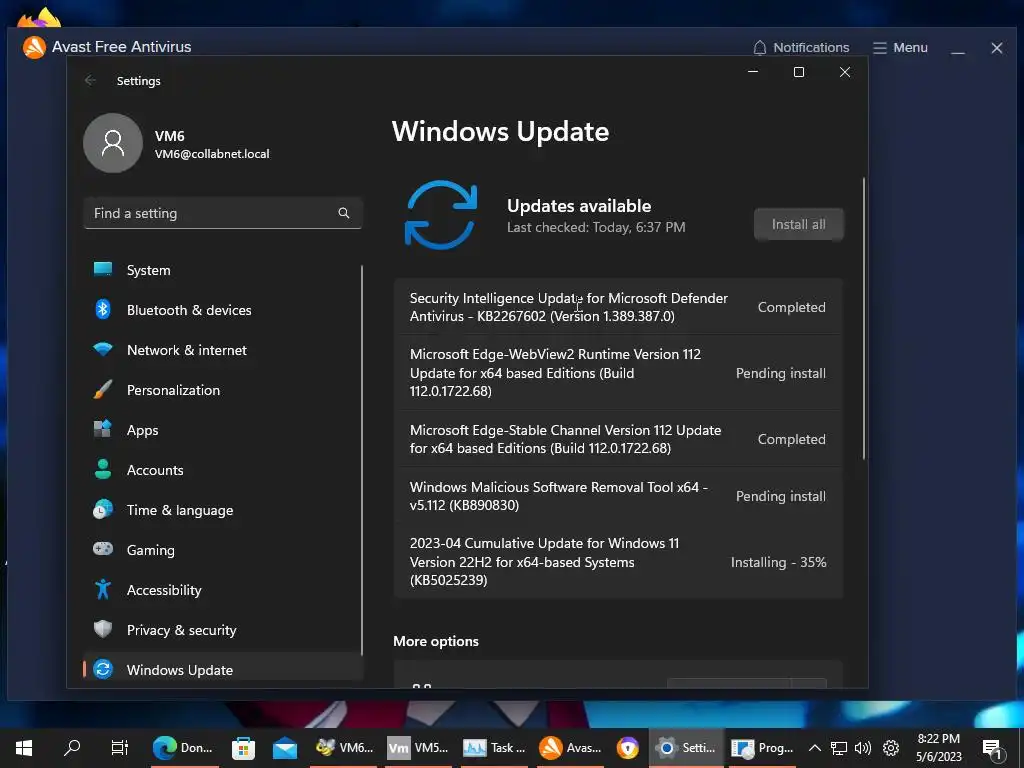The image size is (1024, 768).
Task: Click the settings sidebar scrollbar
Action: [362, 460]
